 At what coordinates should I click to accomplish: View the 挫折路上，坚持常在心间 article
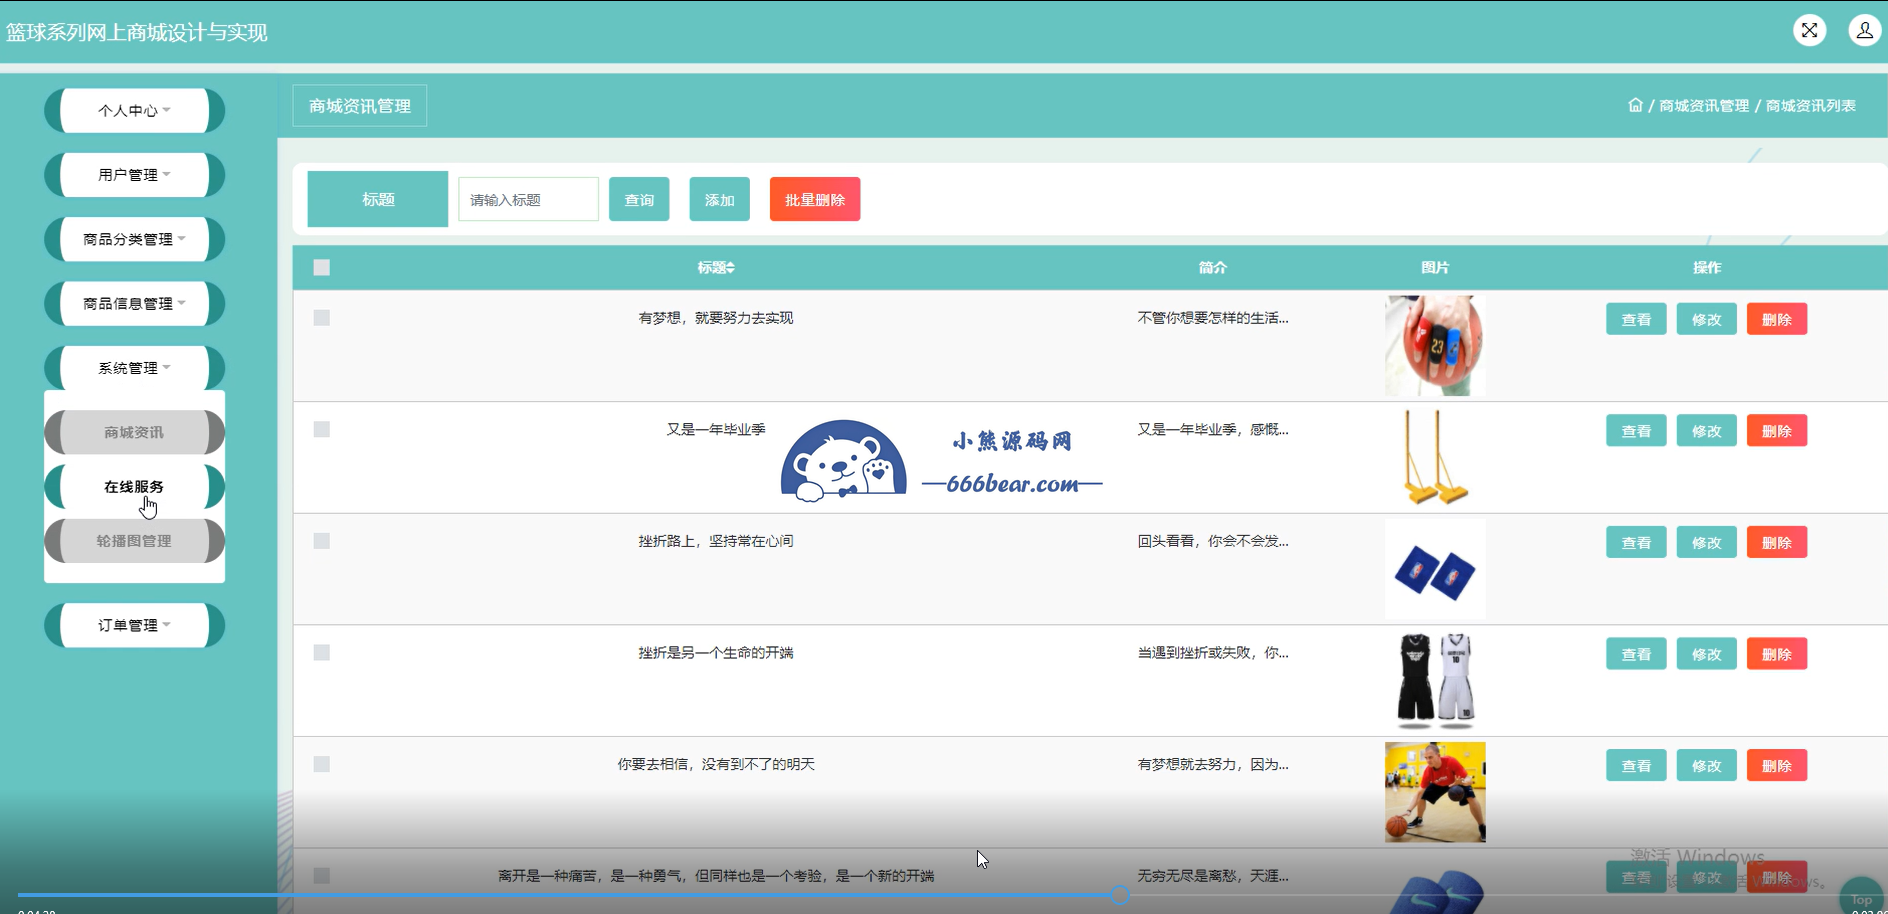(1636, 542)
